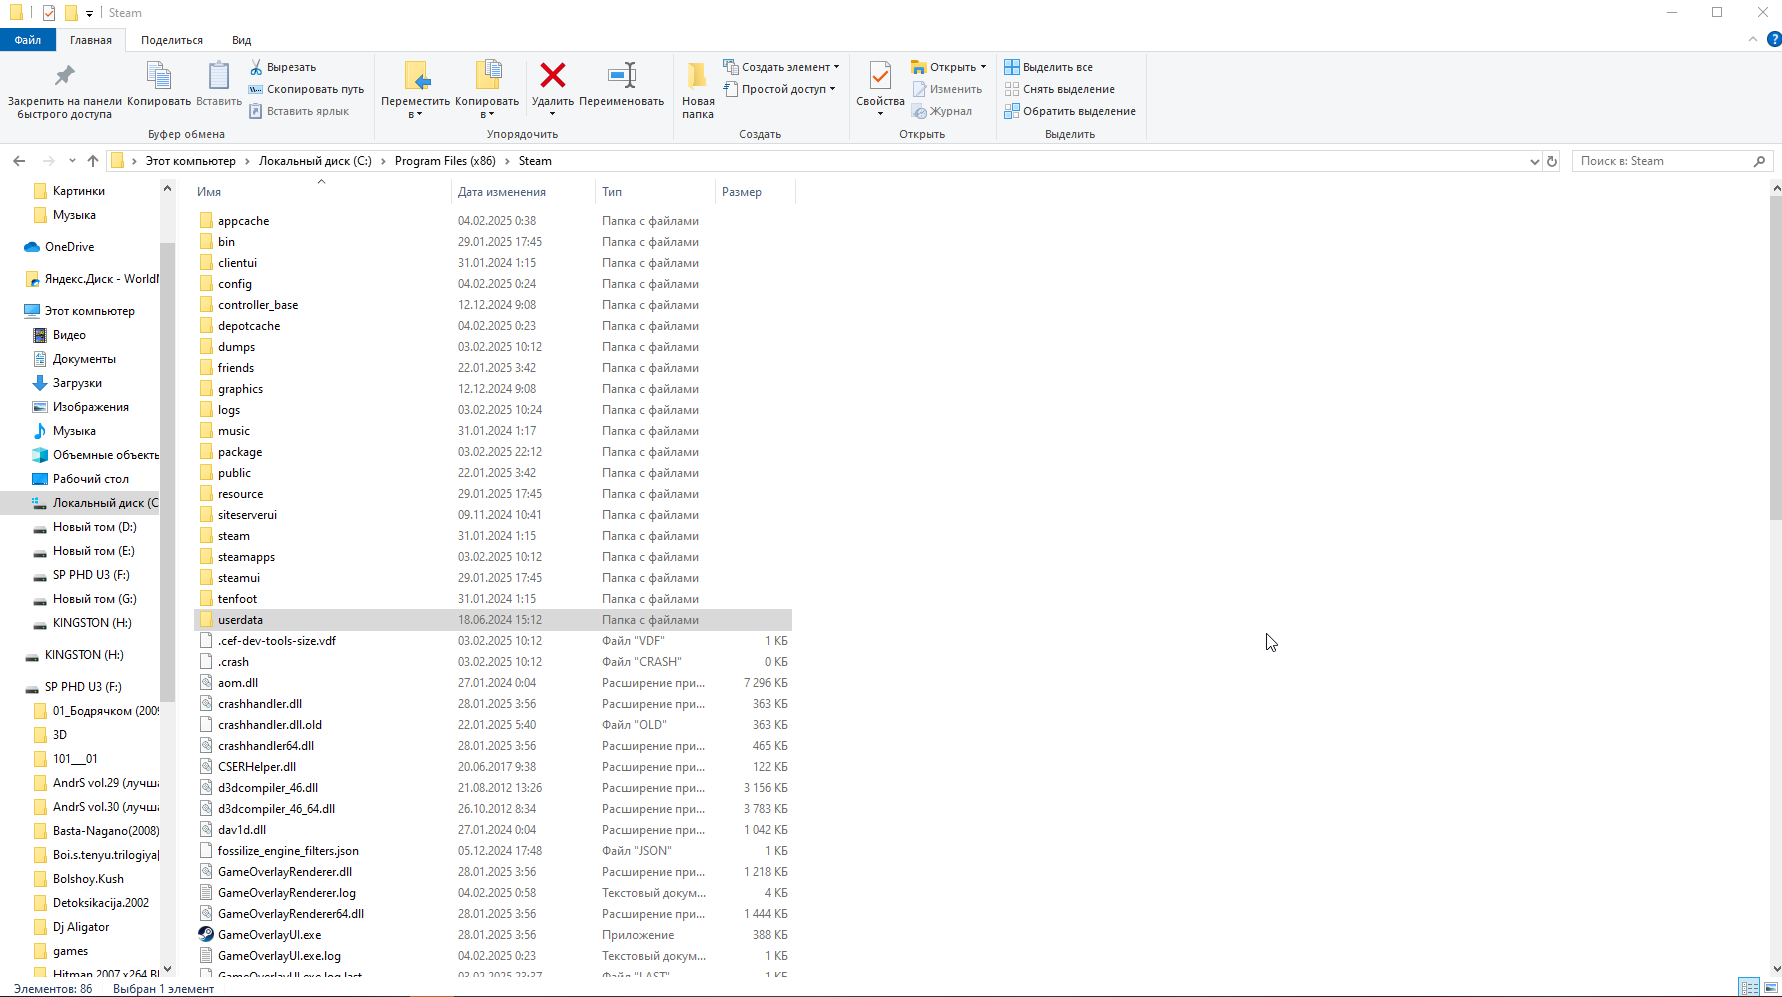Image resolution: width=1782 pixels, height=997 pixels.
Task: Expand Простой доступ dropdown
Action: pyautogui.click(x=779, y=89)
